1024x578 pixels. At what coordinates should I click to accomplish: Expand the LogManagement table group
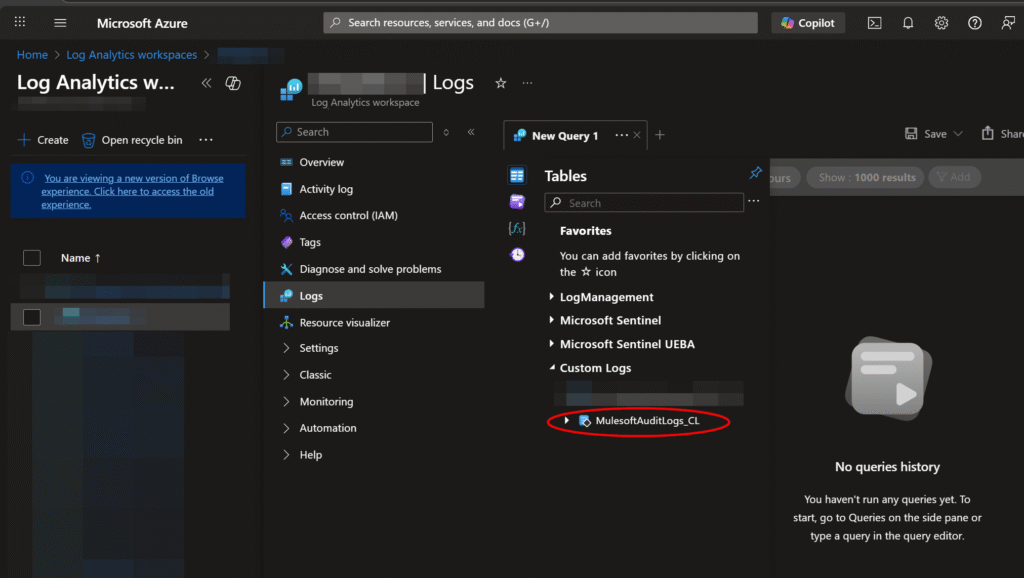[552, 297]
